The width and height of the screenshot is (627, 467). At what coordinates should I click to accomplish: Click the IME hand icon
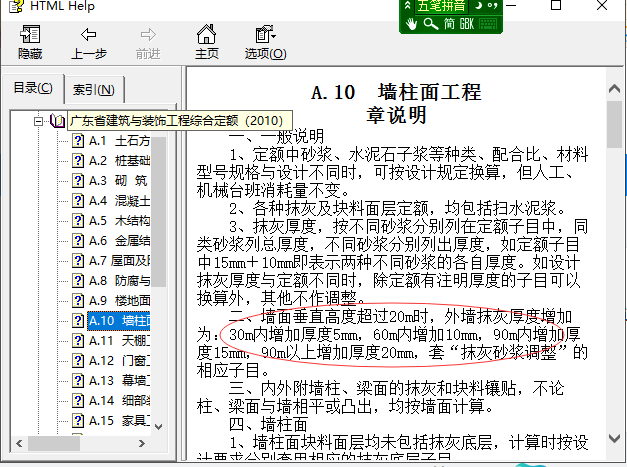411,24
